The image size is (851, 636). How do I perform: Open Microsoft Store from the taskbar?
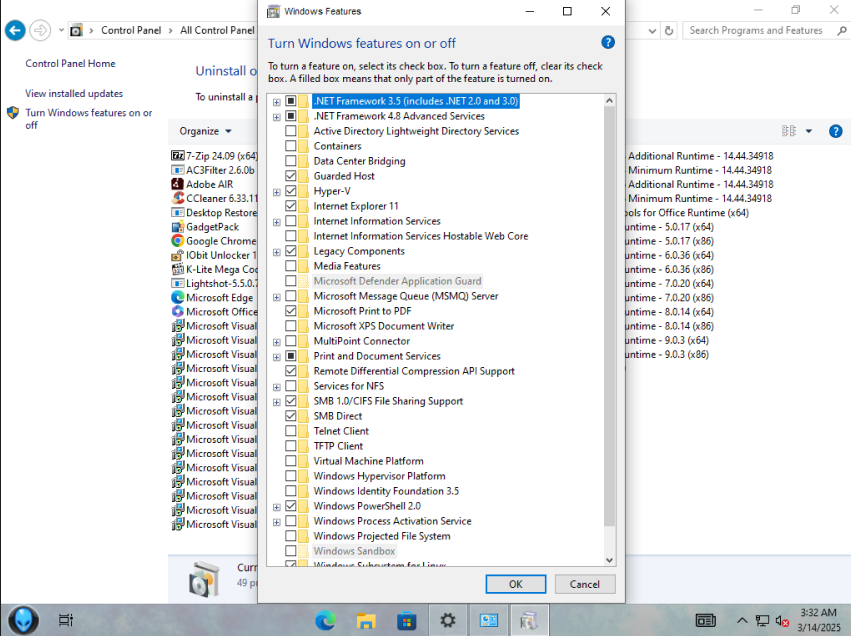click(407, 620)
